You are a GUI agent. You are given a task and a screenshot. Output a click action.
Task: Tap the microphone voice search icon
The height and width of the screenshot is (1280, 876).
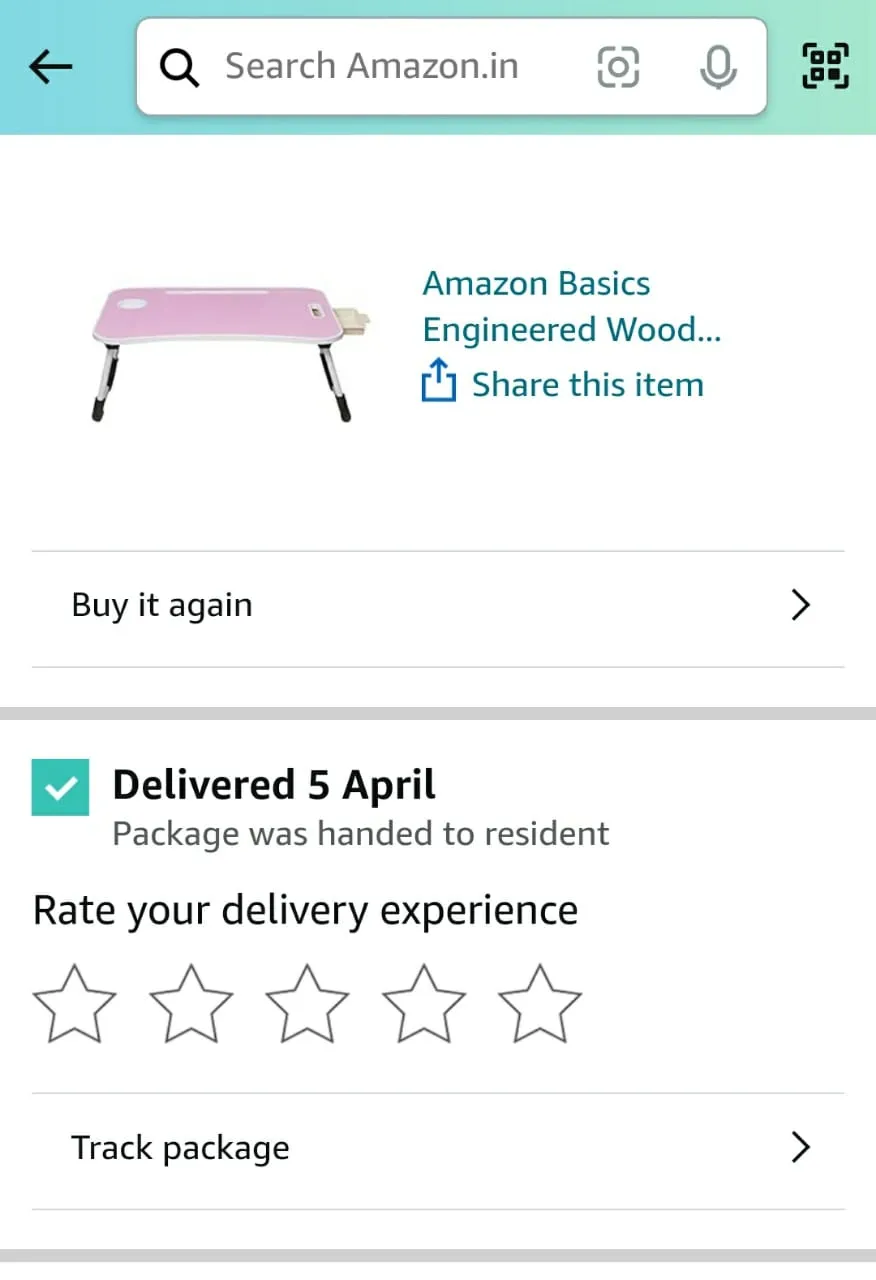717,68
